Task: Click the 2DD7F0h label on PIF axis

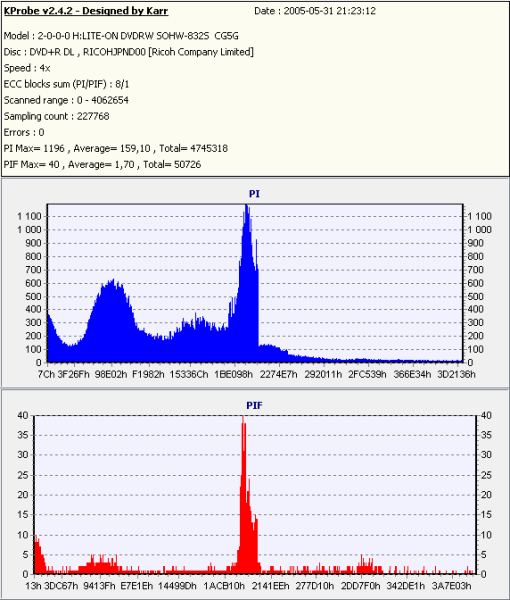Action: pos(361,586)
